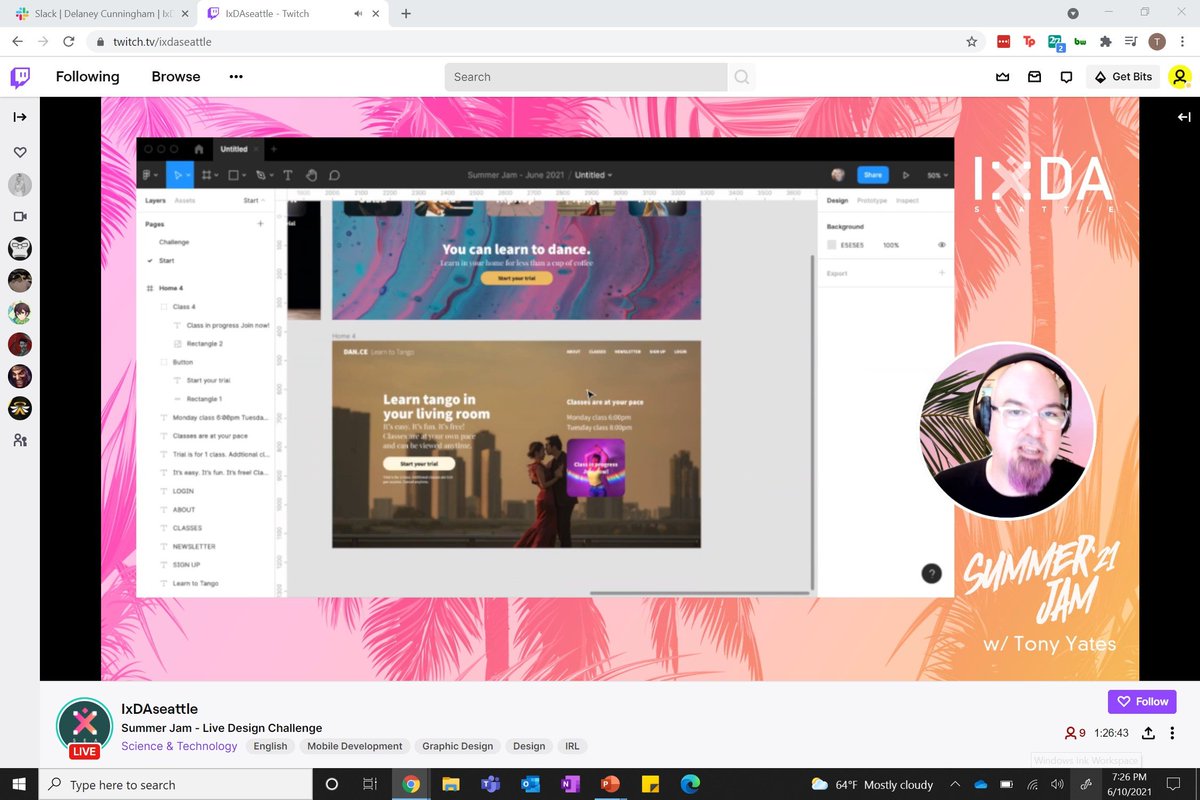Open Prime Loot crown icon

(x=1003, y=77)
